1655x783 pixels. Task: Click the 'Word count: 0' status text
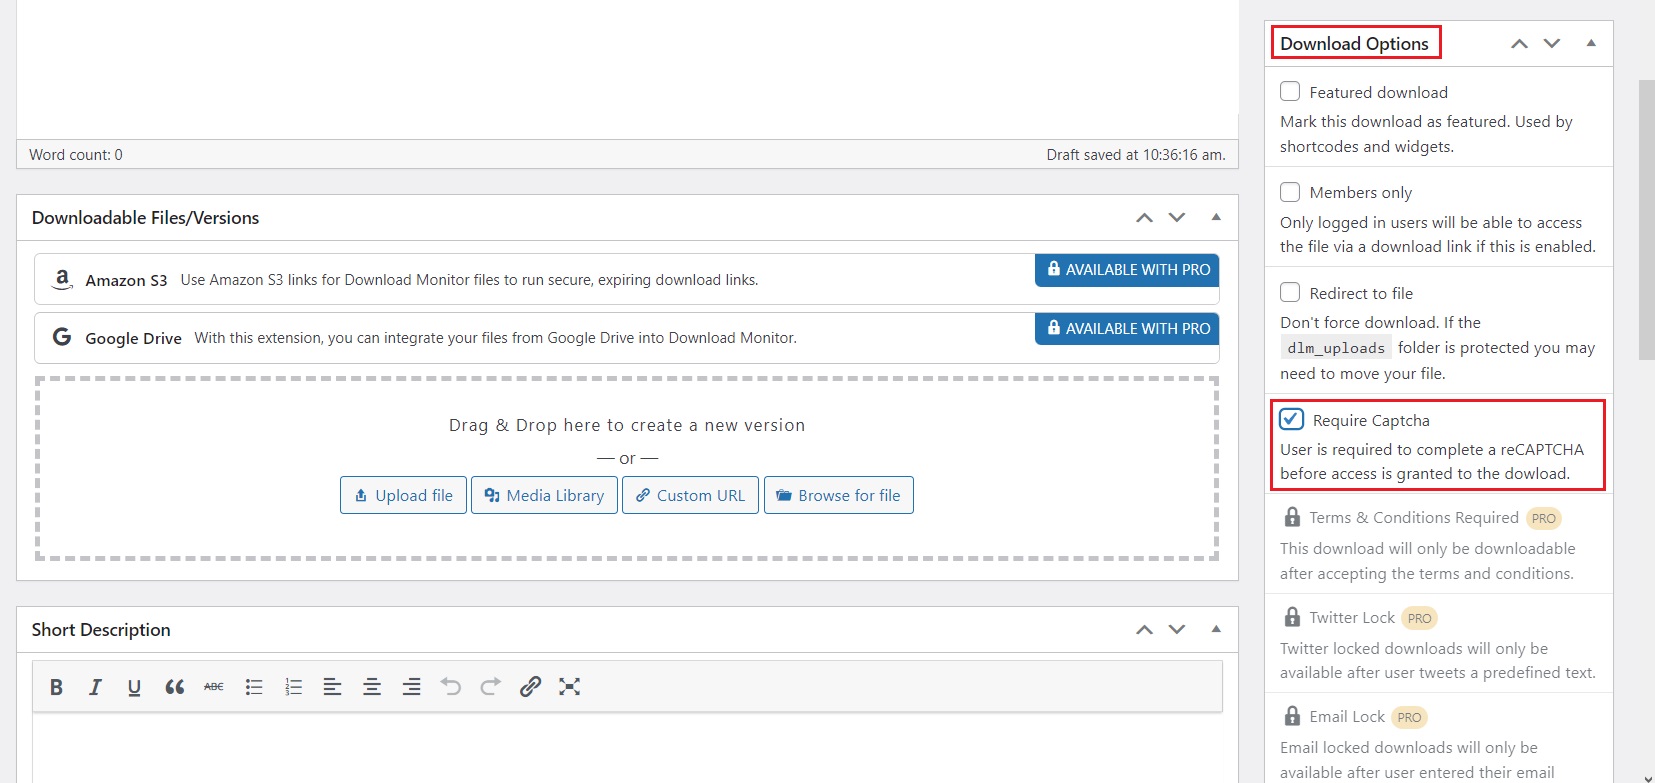(76, 155)
